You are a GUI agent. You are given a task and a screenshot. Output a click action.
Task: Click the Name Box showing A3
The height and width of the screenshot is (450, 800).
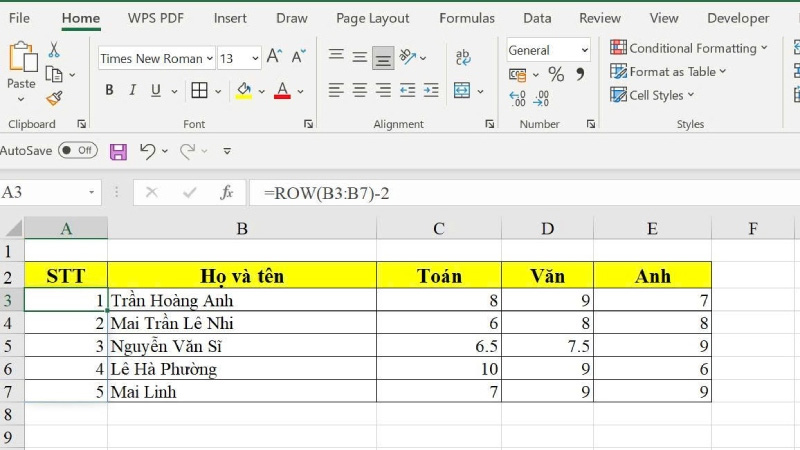[45, 192]
